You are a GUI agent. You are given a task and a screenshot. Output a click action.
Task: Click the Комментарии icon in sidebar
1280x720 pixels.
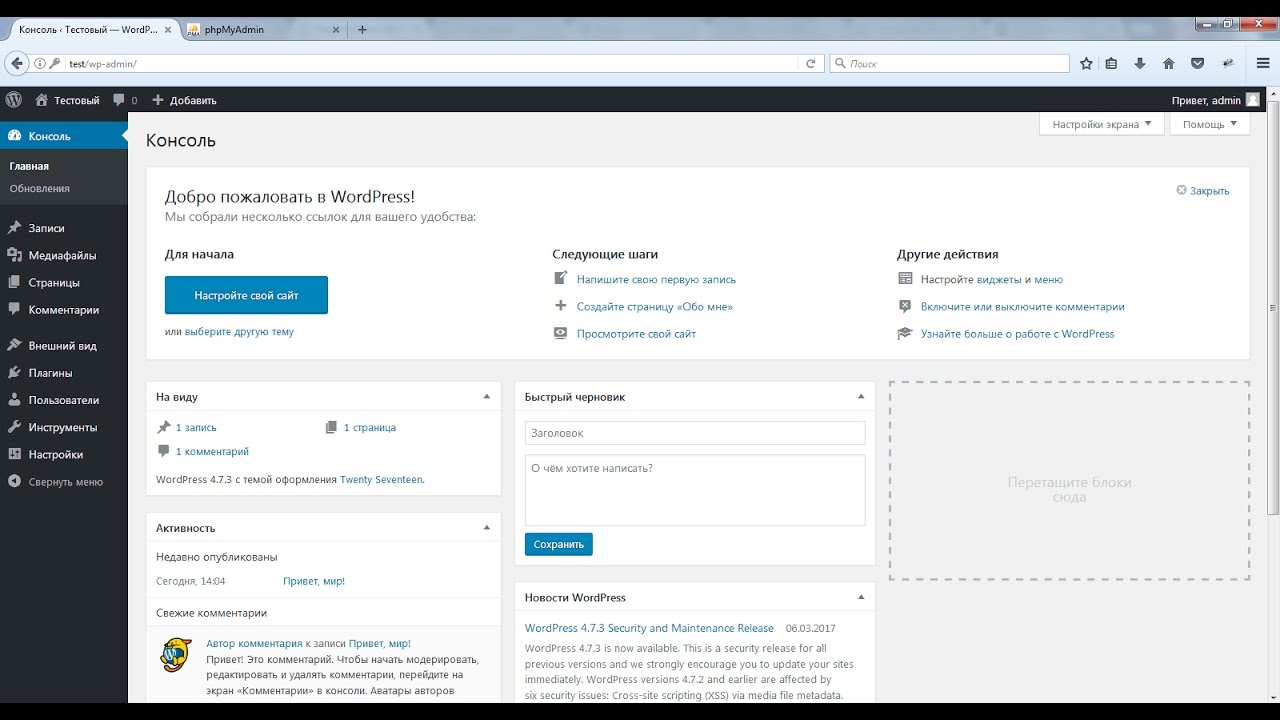pos(14,310)
